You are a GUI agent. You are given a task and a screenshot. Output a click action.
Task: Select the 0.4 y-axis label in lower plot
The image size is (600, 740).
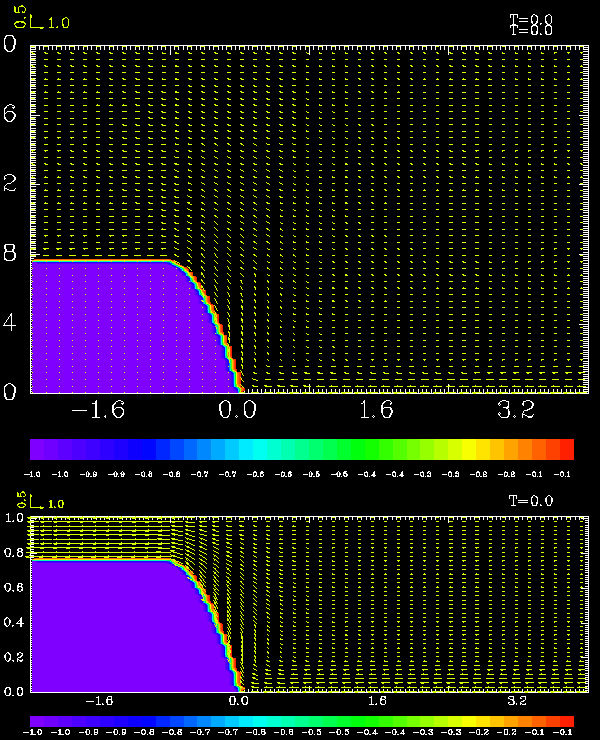14,622
